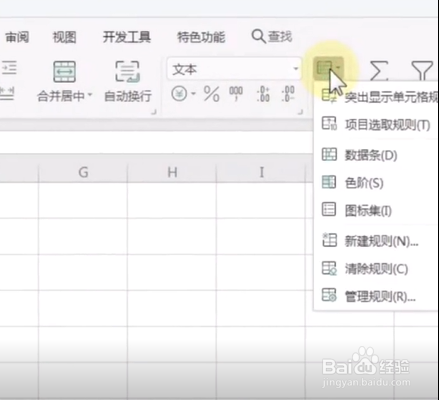Viewport: 439px width, 400px height.
Task: Open the 审阅 ribbon tab
Action: tap(17, 37)
